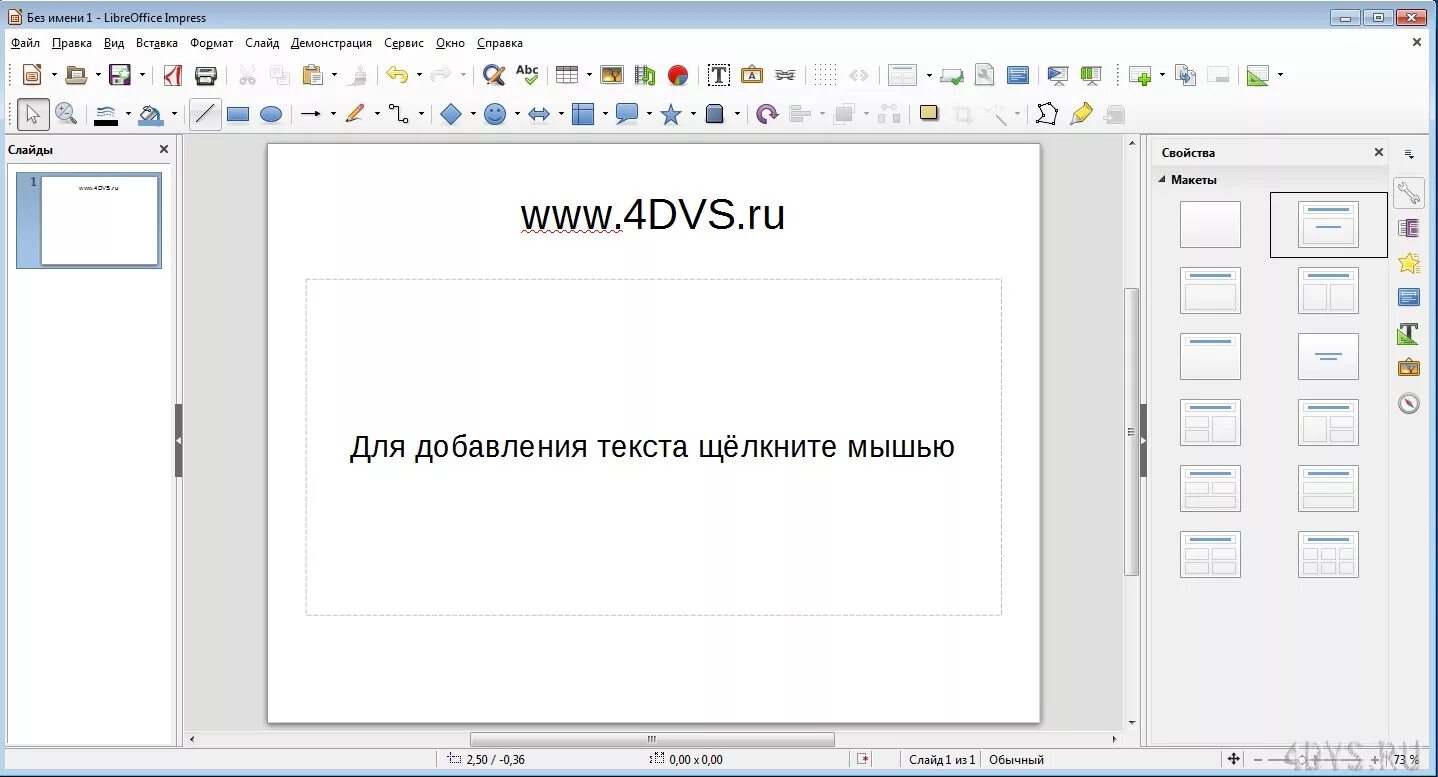Viewport: 1438px width, 777px height.
Task: Insert text box T icon
Action: pyautogui.click(x=718, y=75)
